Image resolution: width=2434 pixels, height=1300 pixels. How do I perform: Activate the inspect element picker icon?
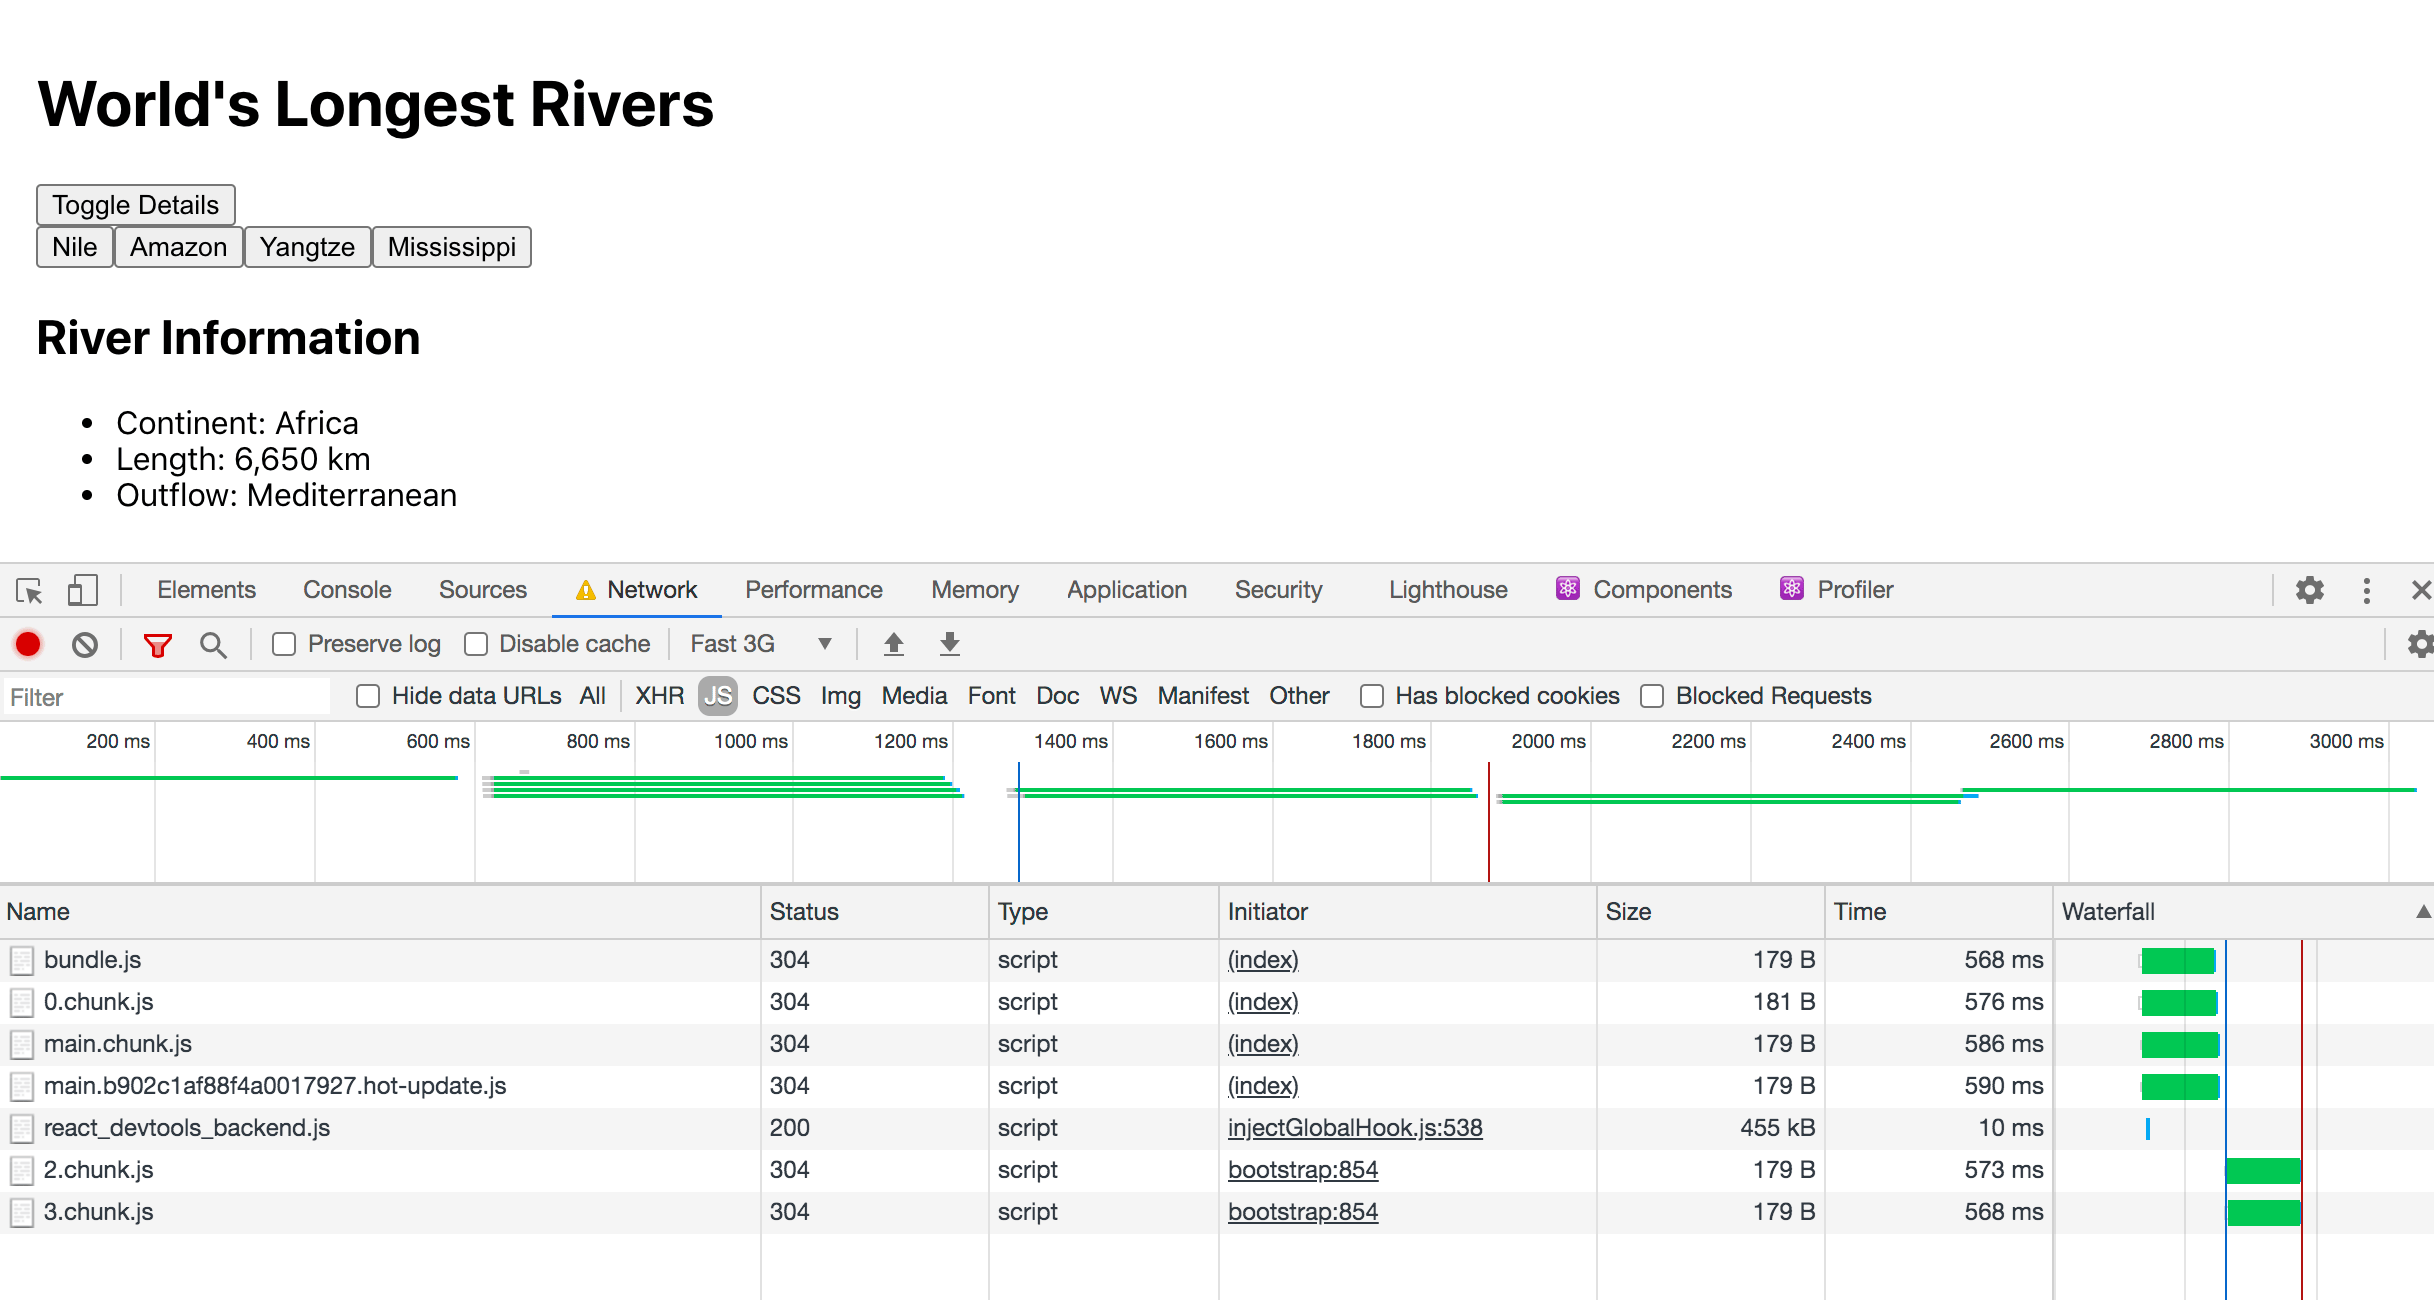29,590
